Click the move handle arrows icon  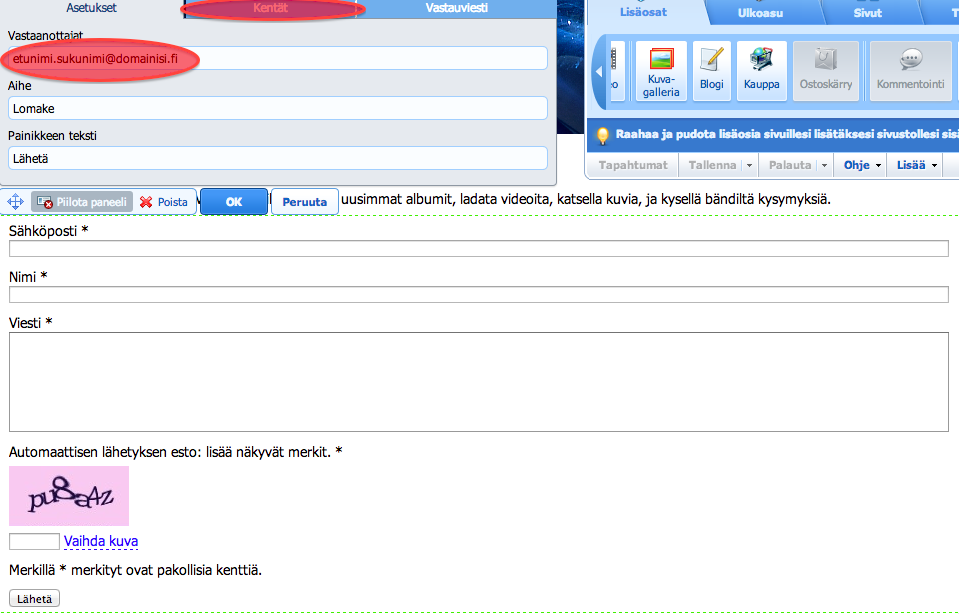pos(15,202)
